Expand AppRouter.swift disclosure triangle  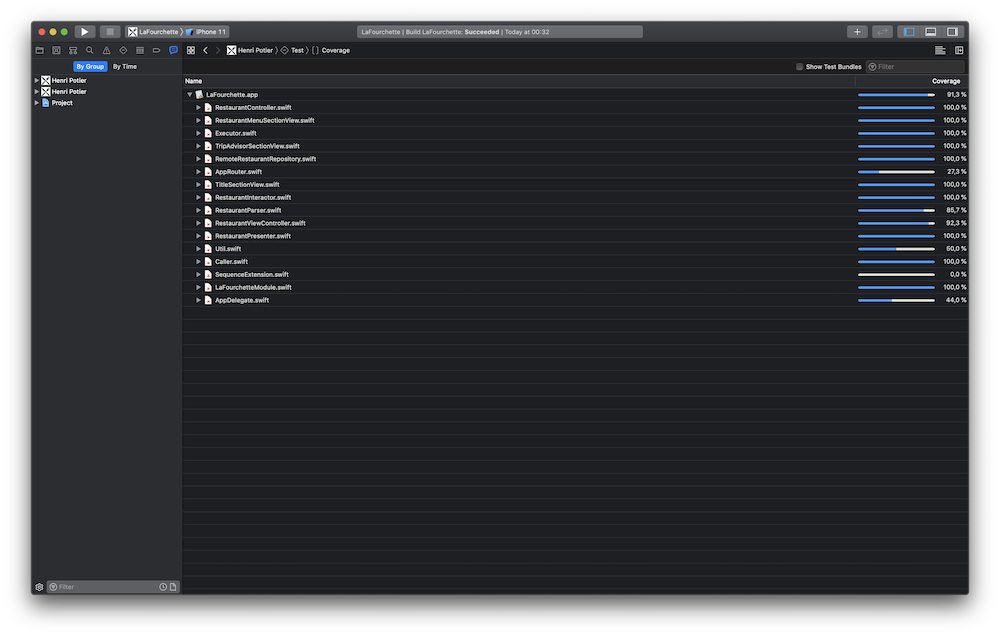click(198, 172)
